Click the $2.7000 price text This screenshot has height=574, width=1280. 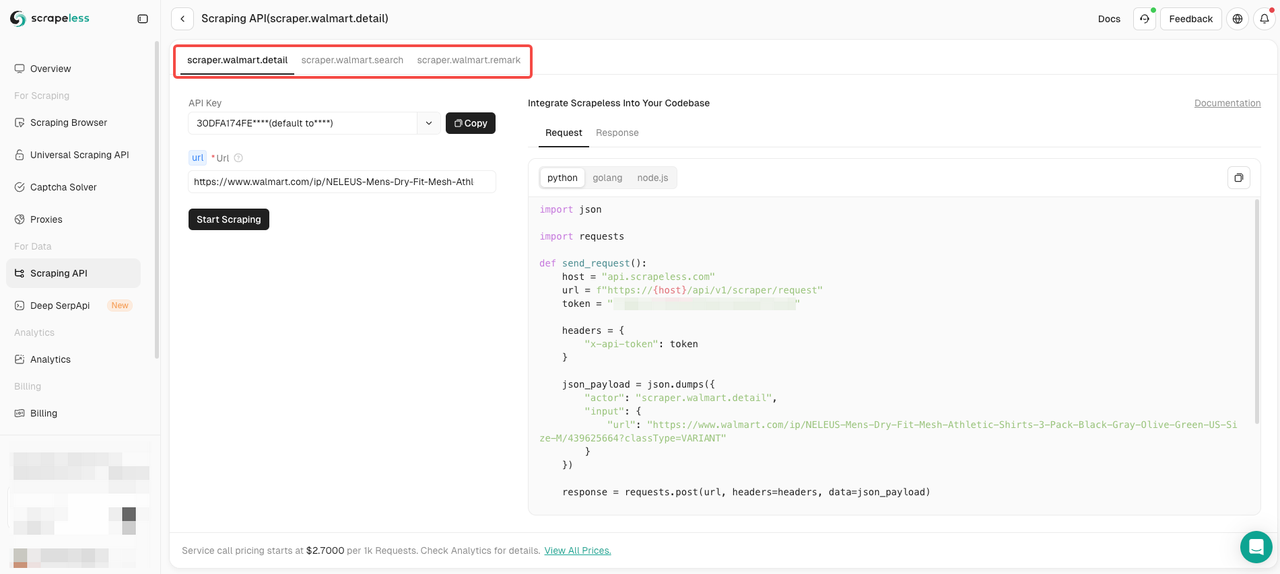point(325,551)
